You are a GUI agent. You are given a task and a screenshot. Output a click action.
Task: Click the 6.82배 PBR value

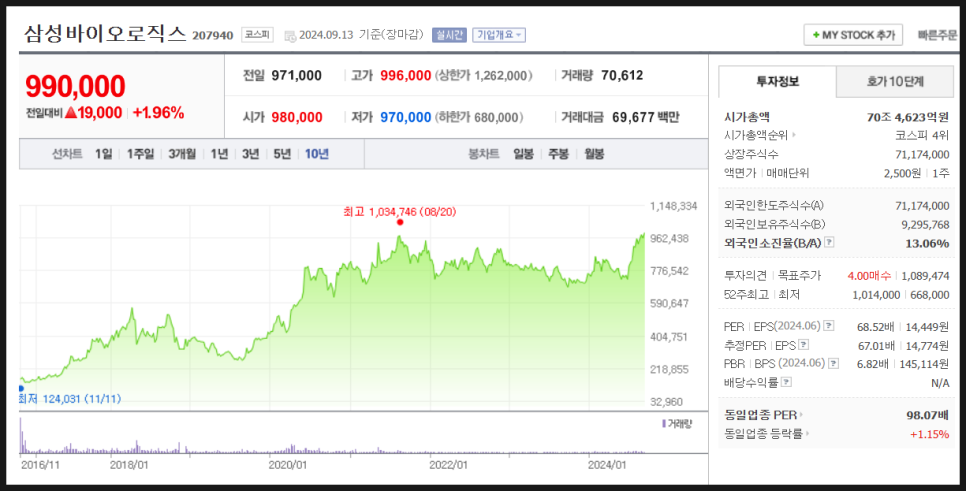point(872,364)
